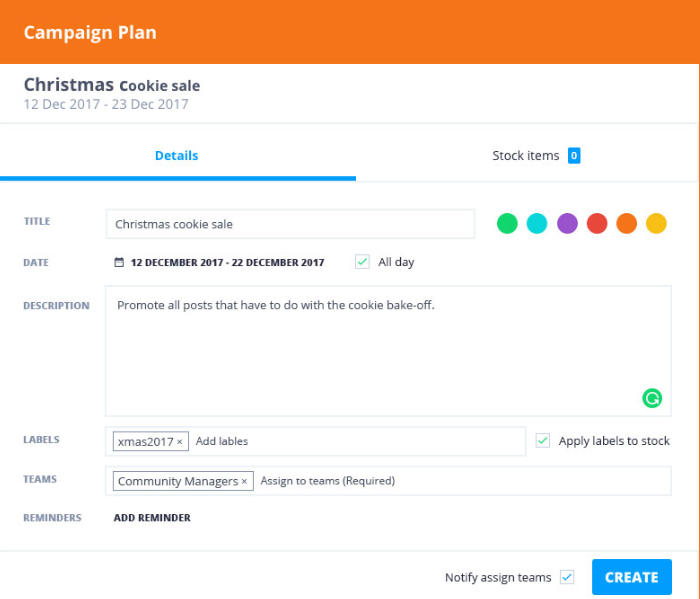Image resolution: width=700 pixels, height=599 pixels.
Task: Open the date range picker
Action: 227,263
